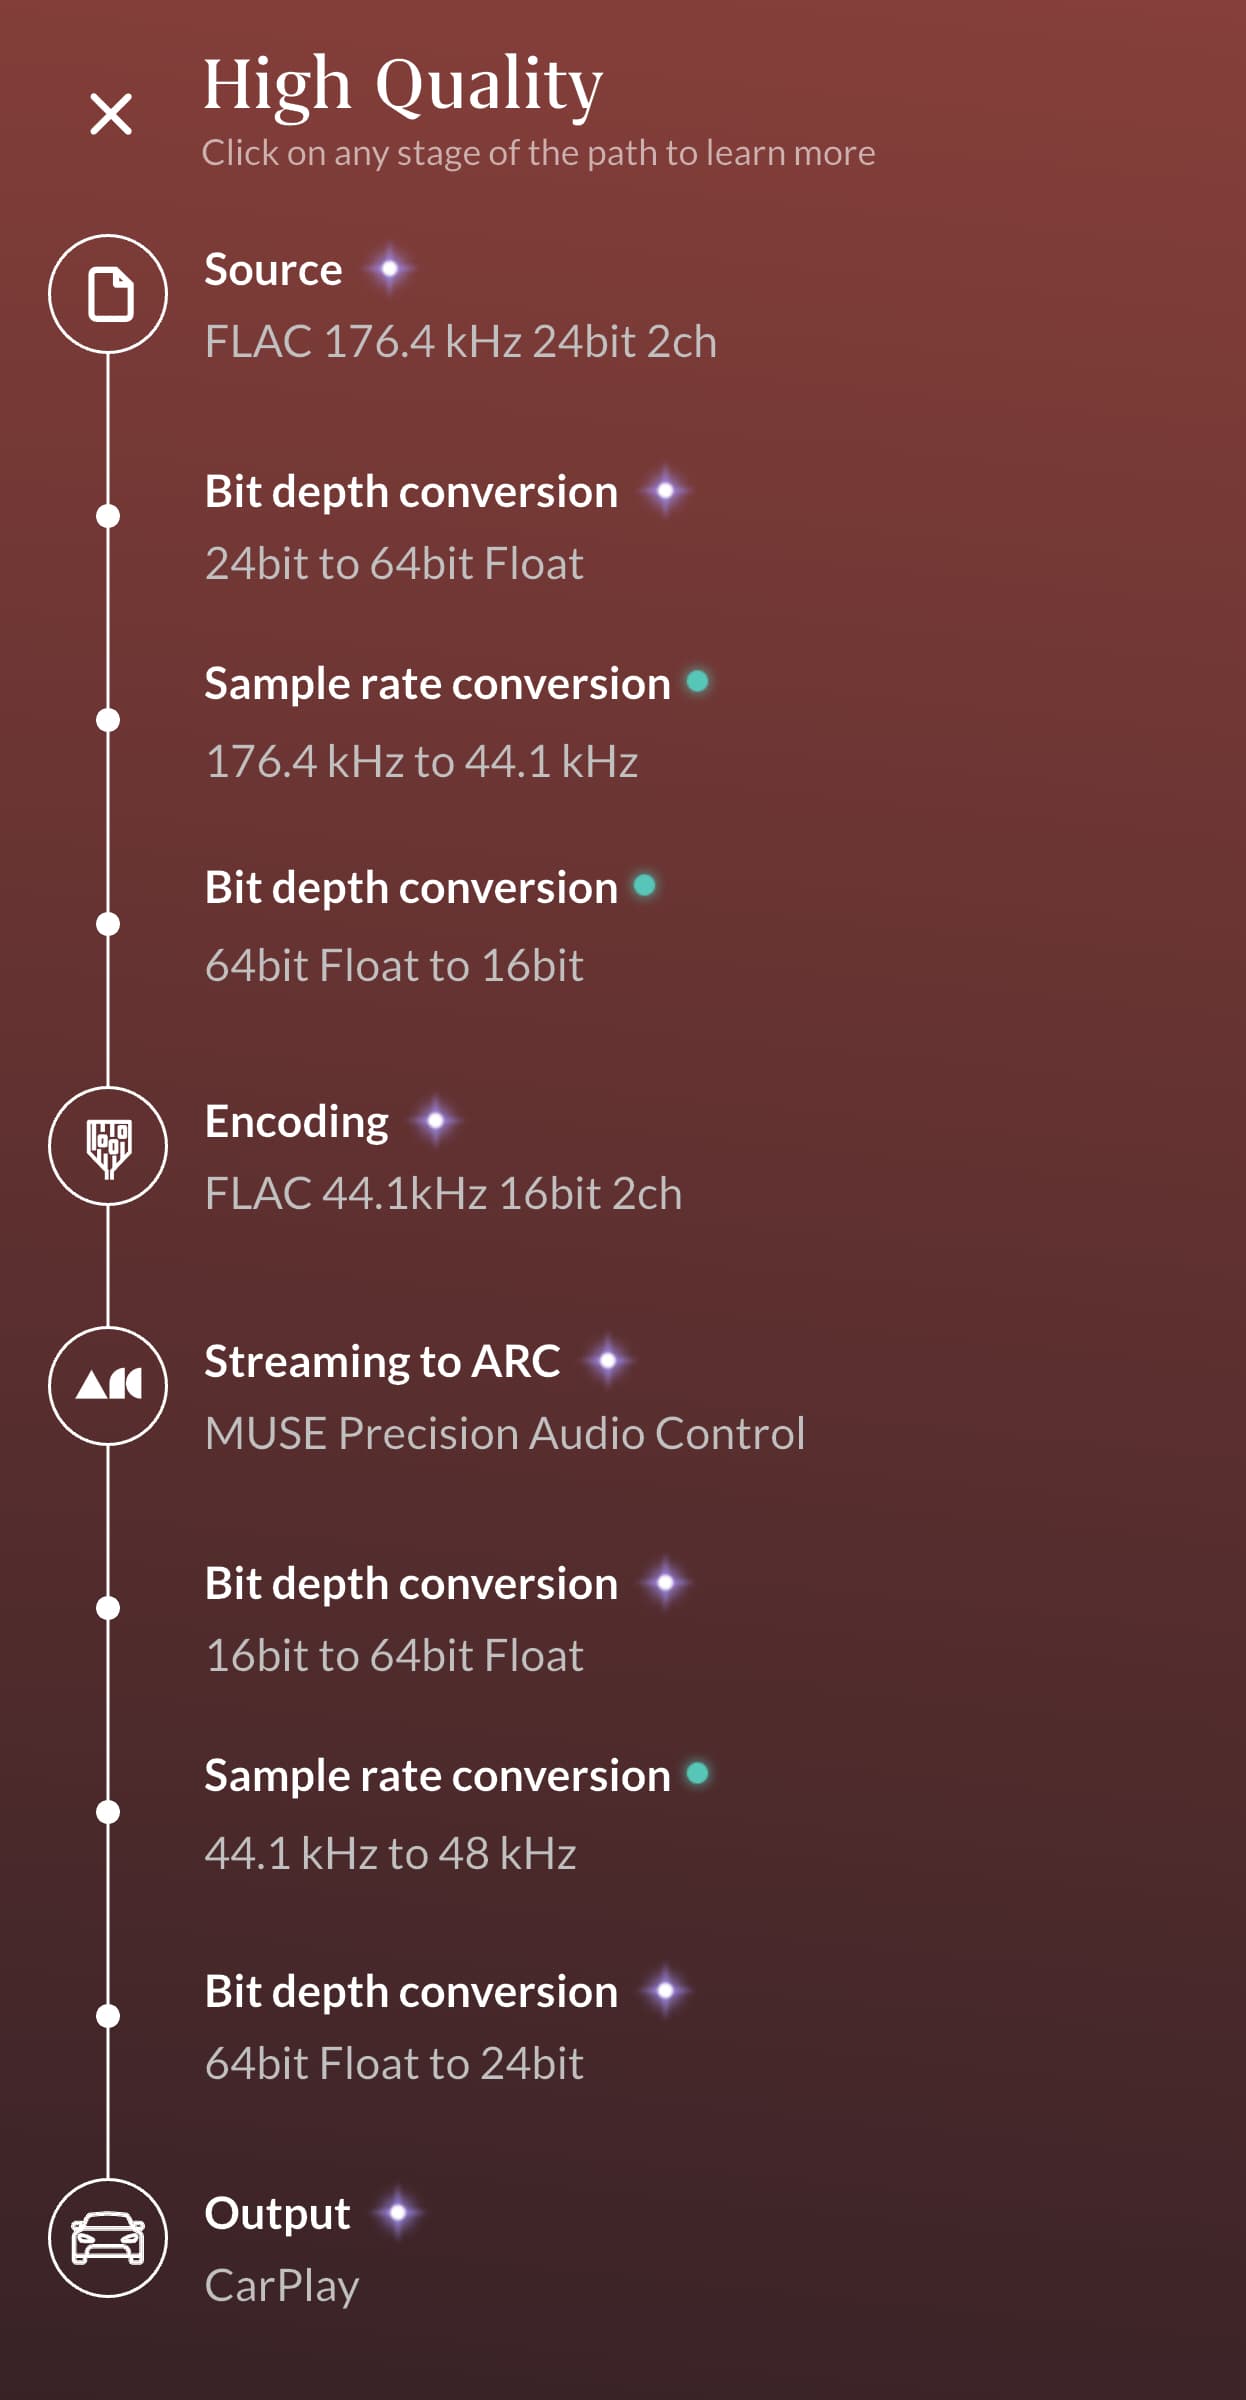This screenshot has height=2400, width=1246.
Task: Tap the purple star next to Encoding
Action: pyautogui.click(x=435, y=1121)
